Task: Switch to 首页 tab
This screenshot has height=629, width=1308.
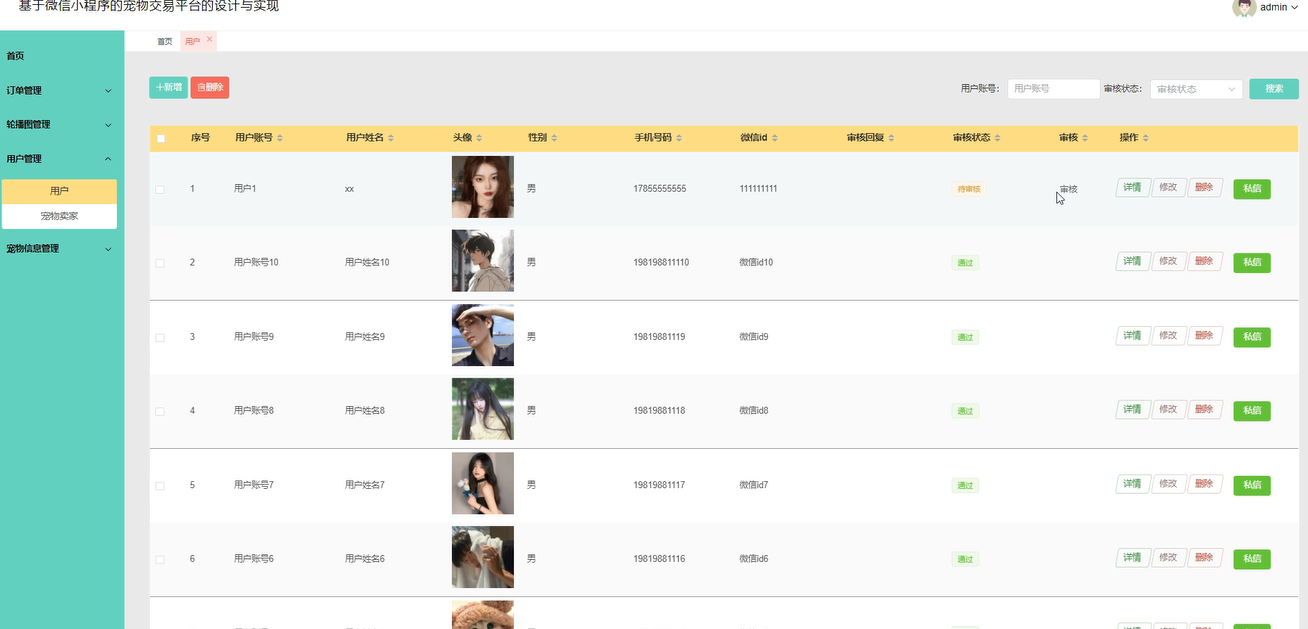Action: point(165,41)
